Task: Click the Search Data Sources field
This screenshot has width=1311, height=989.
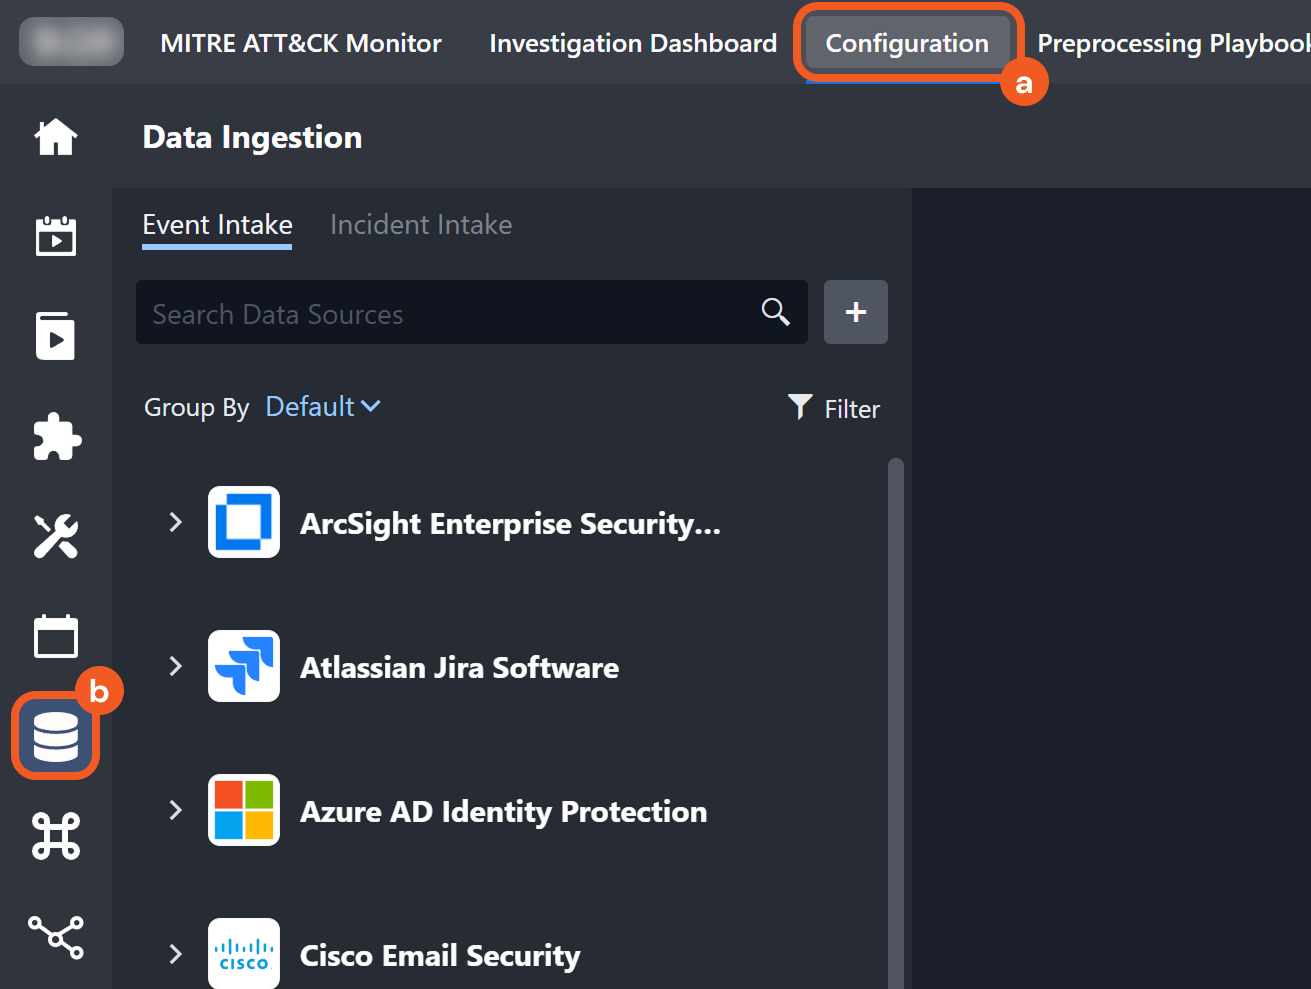Action: point(450,313)
